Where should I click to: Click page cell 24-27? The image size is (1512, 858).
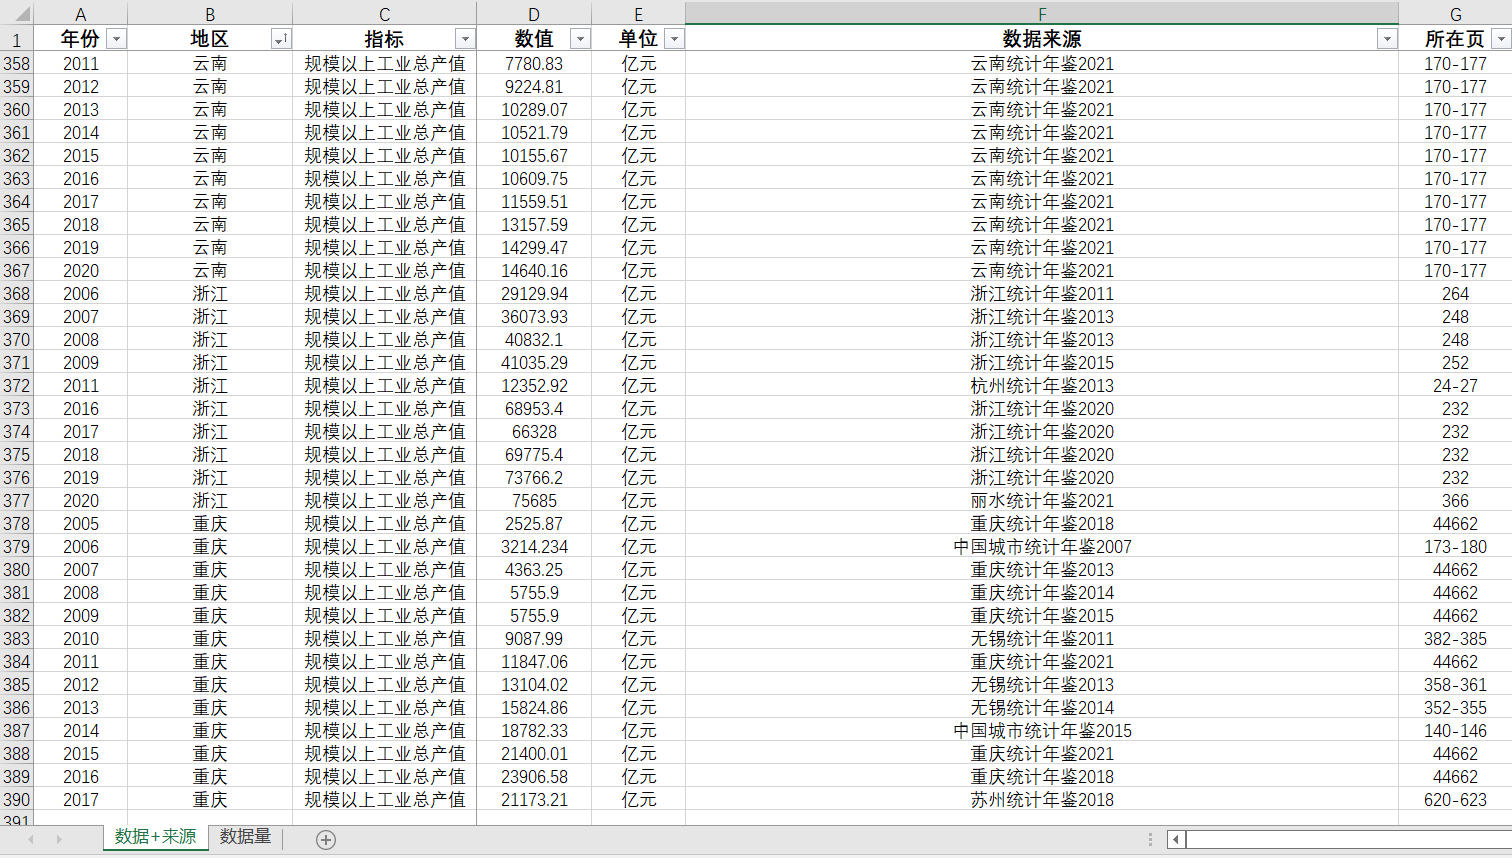[1455, 385]
